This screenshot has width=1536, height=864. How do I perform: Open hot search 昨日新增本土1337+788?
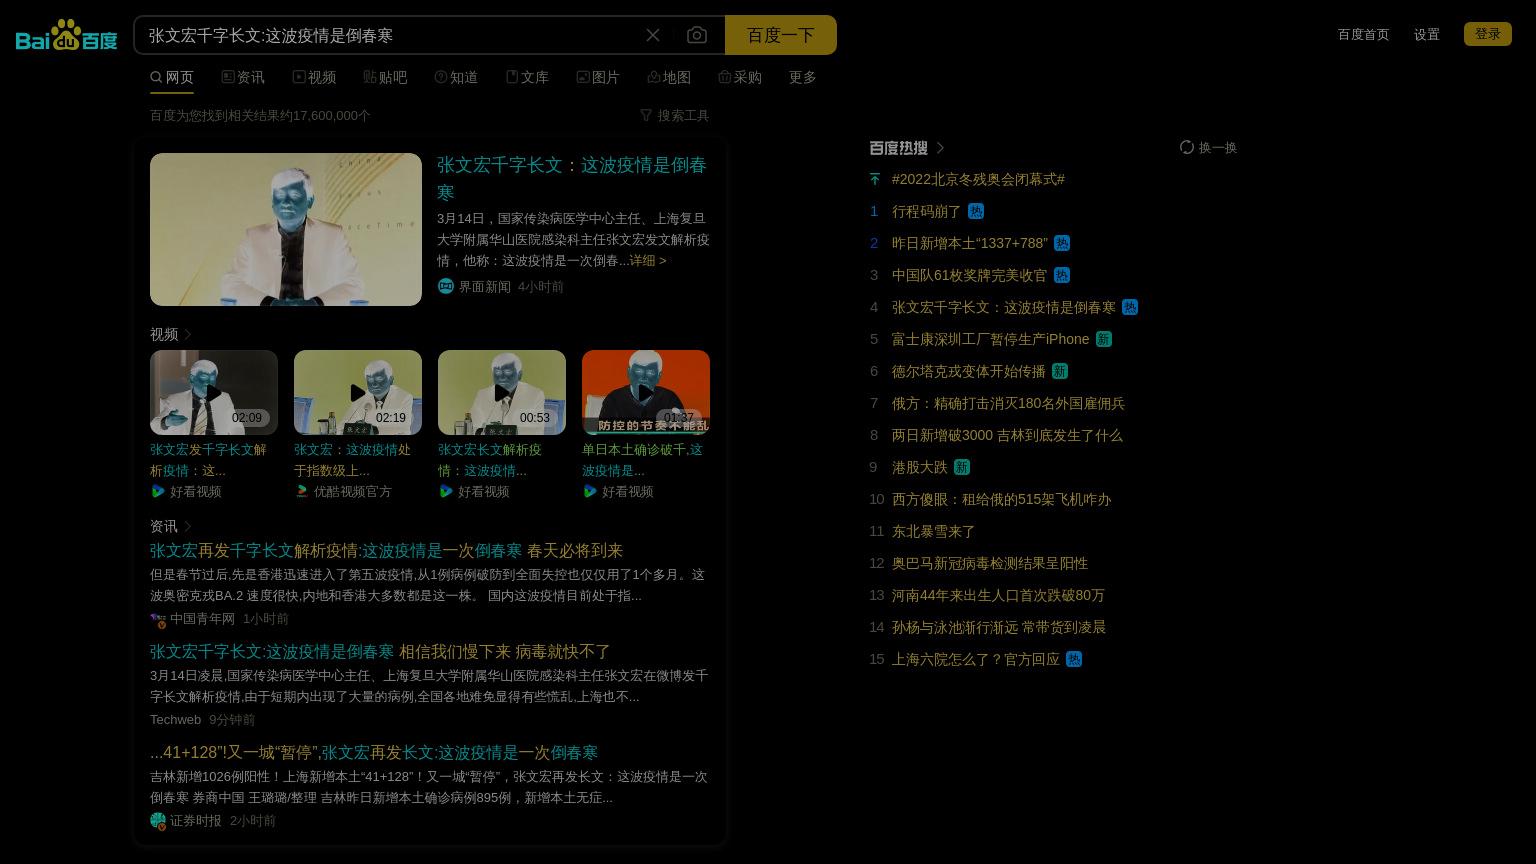[x=970, y=243]
